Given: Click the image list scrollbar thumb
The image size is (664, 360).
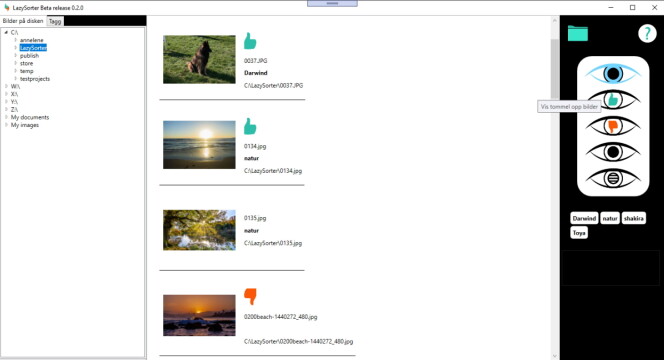Looking at the screenshot, I should coord(555,69).
